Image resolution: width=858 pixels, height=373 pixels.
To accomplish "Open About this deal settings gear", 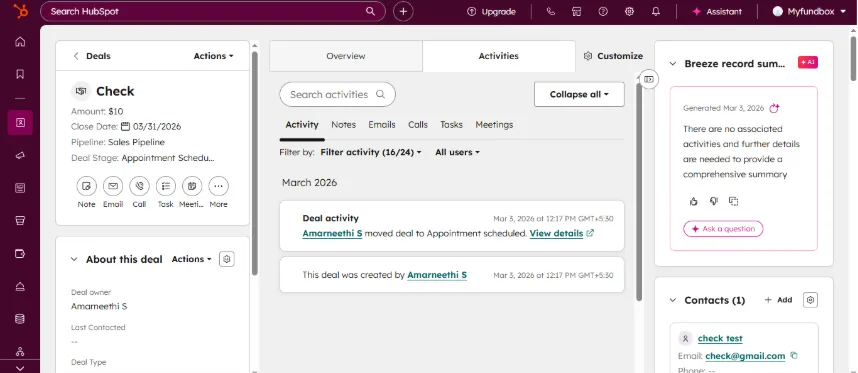I will click(x=227, y=259).
